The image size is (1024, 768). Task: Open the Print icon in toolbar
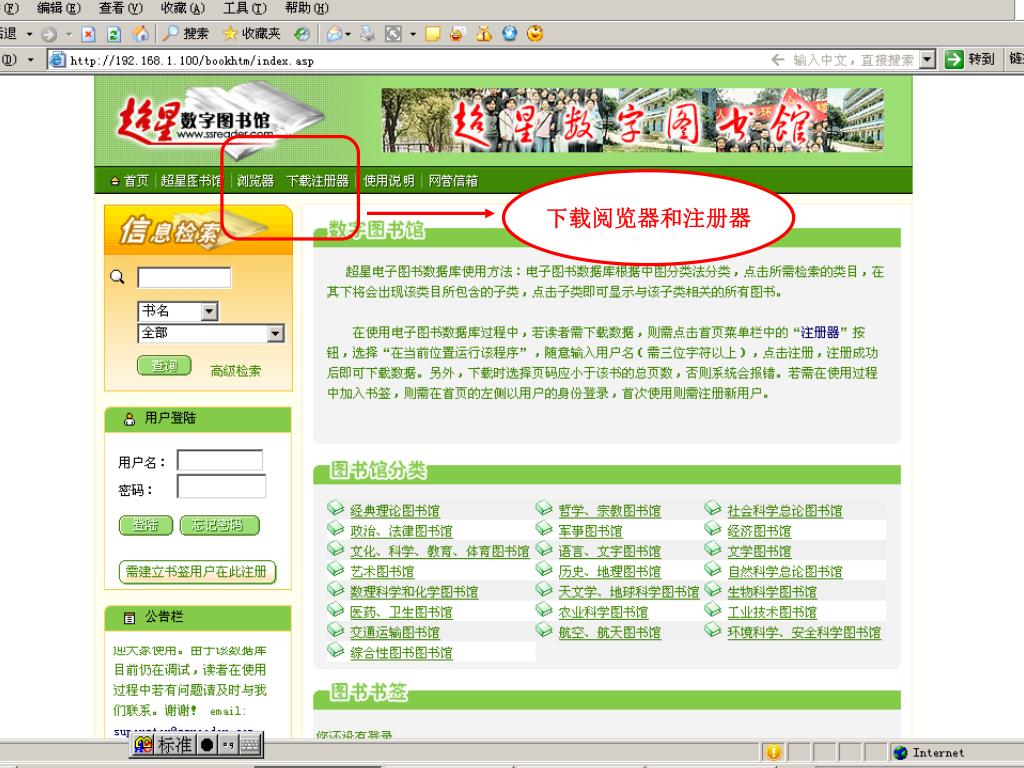(x=367, y=34)
